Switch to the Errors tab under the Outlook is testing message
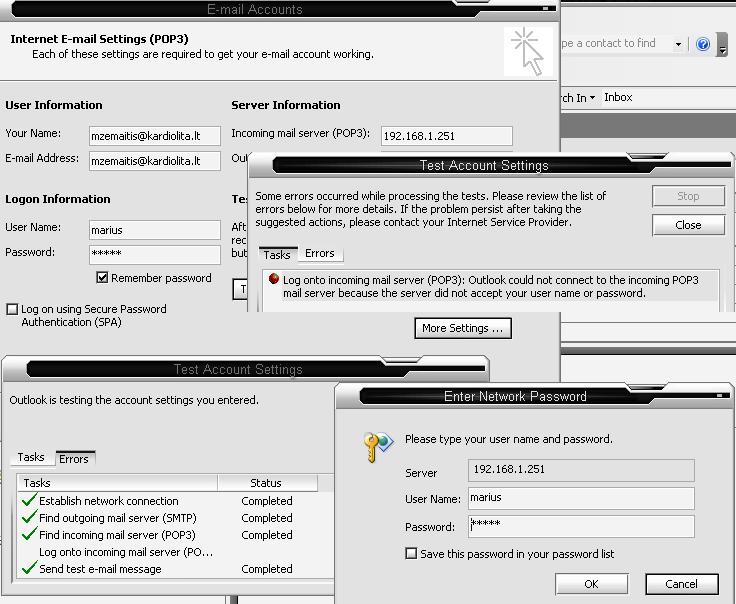This screenshot has height=604, width=736. [x=74, y=458]
